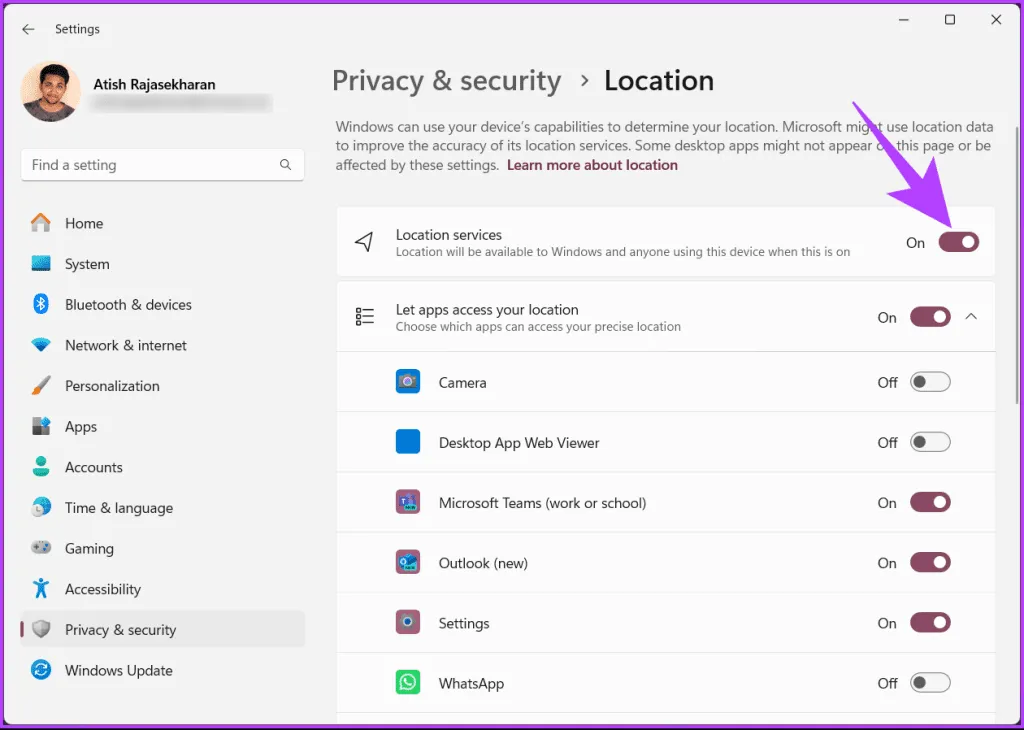Collapse the Let apps access your location section
The width and height of the screenshot is (1024, 730).
(971, 317)
